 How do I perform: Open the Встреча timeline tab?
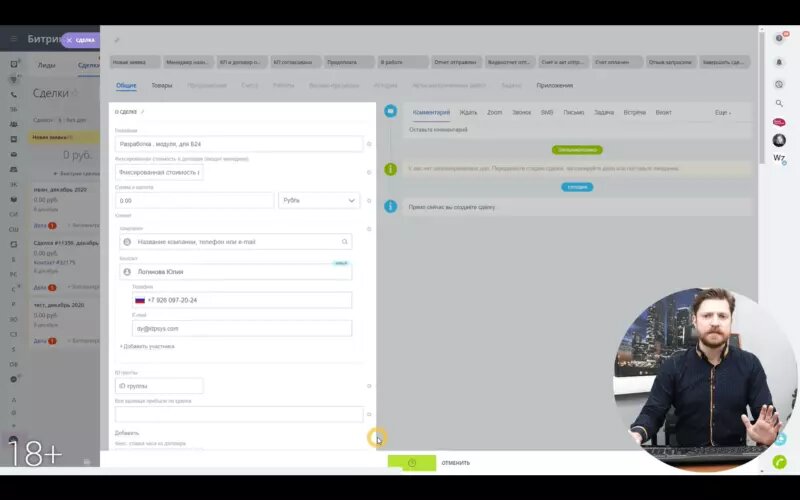pos(634,112)
